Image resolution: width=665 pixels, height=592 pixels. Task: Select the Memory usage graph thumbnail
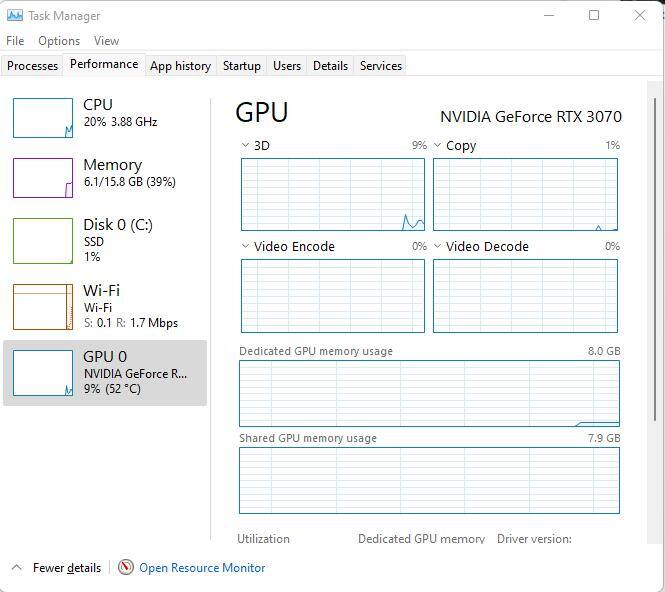[x=42, y=178]
